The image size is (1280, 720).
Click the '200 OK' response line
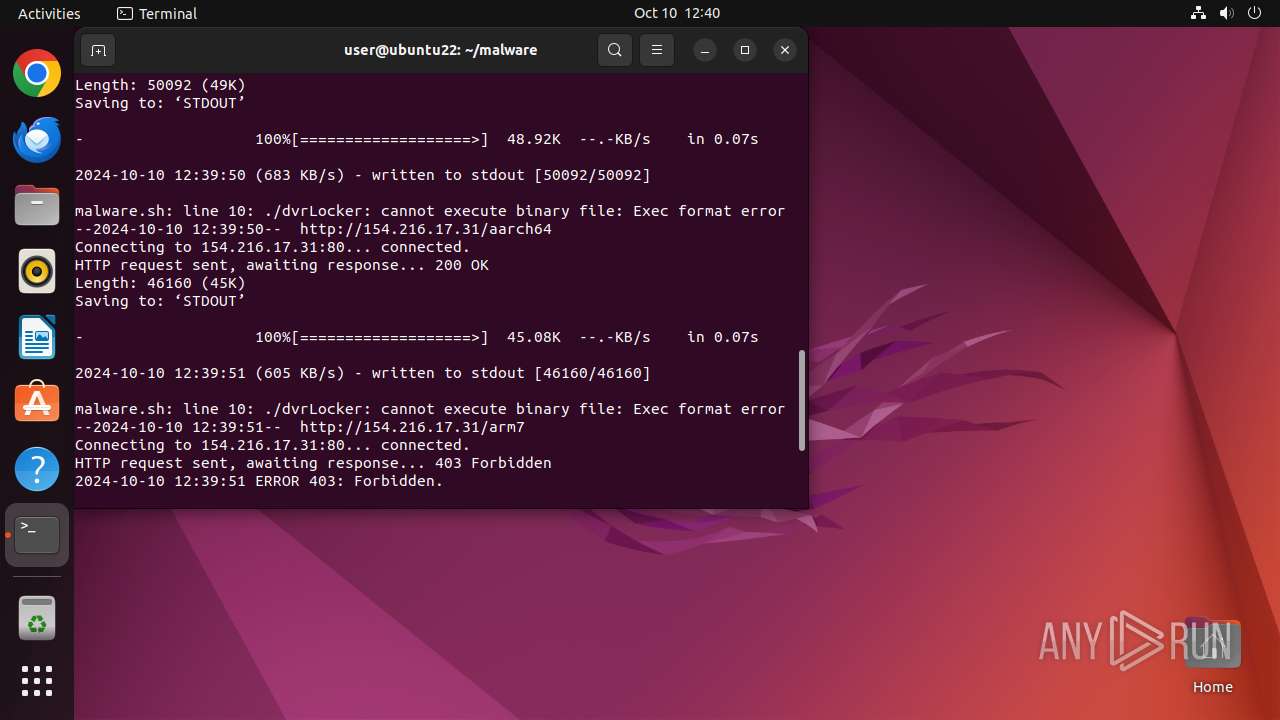(282, 265)
